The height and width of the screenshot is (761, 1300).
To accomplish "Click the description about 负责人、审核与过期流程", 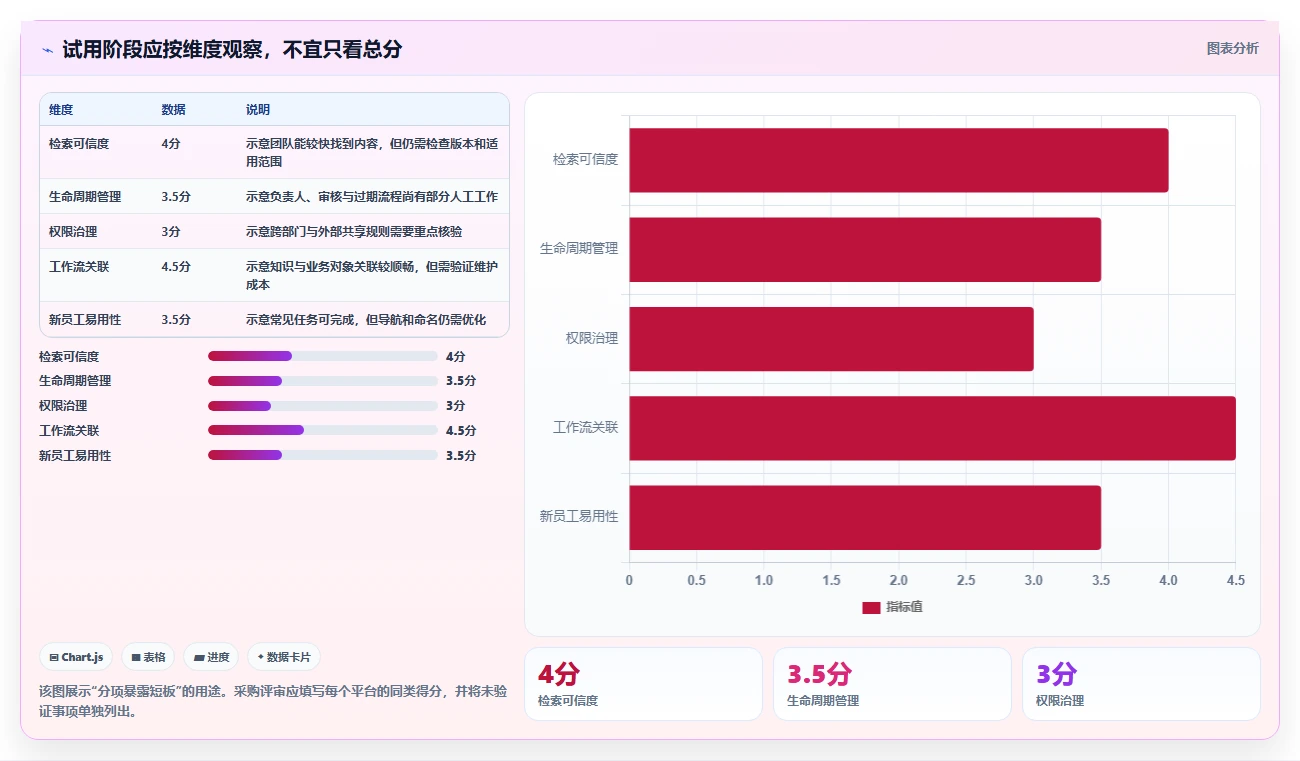I will point(372,196).
